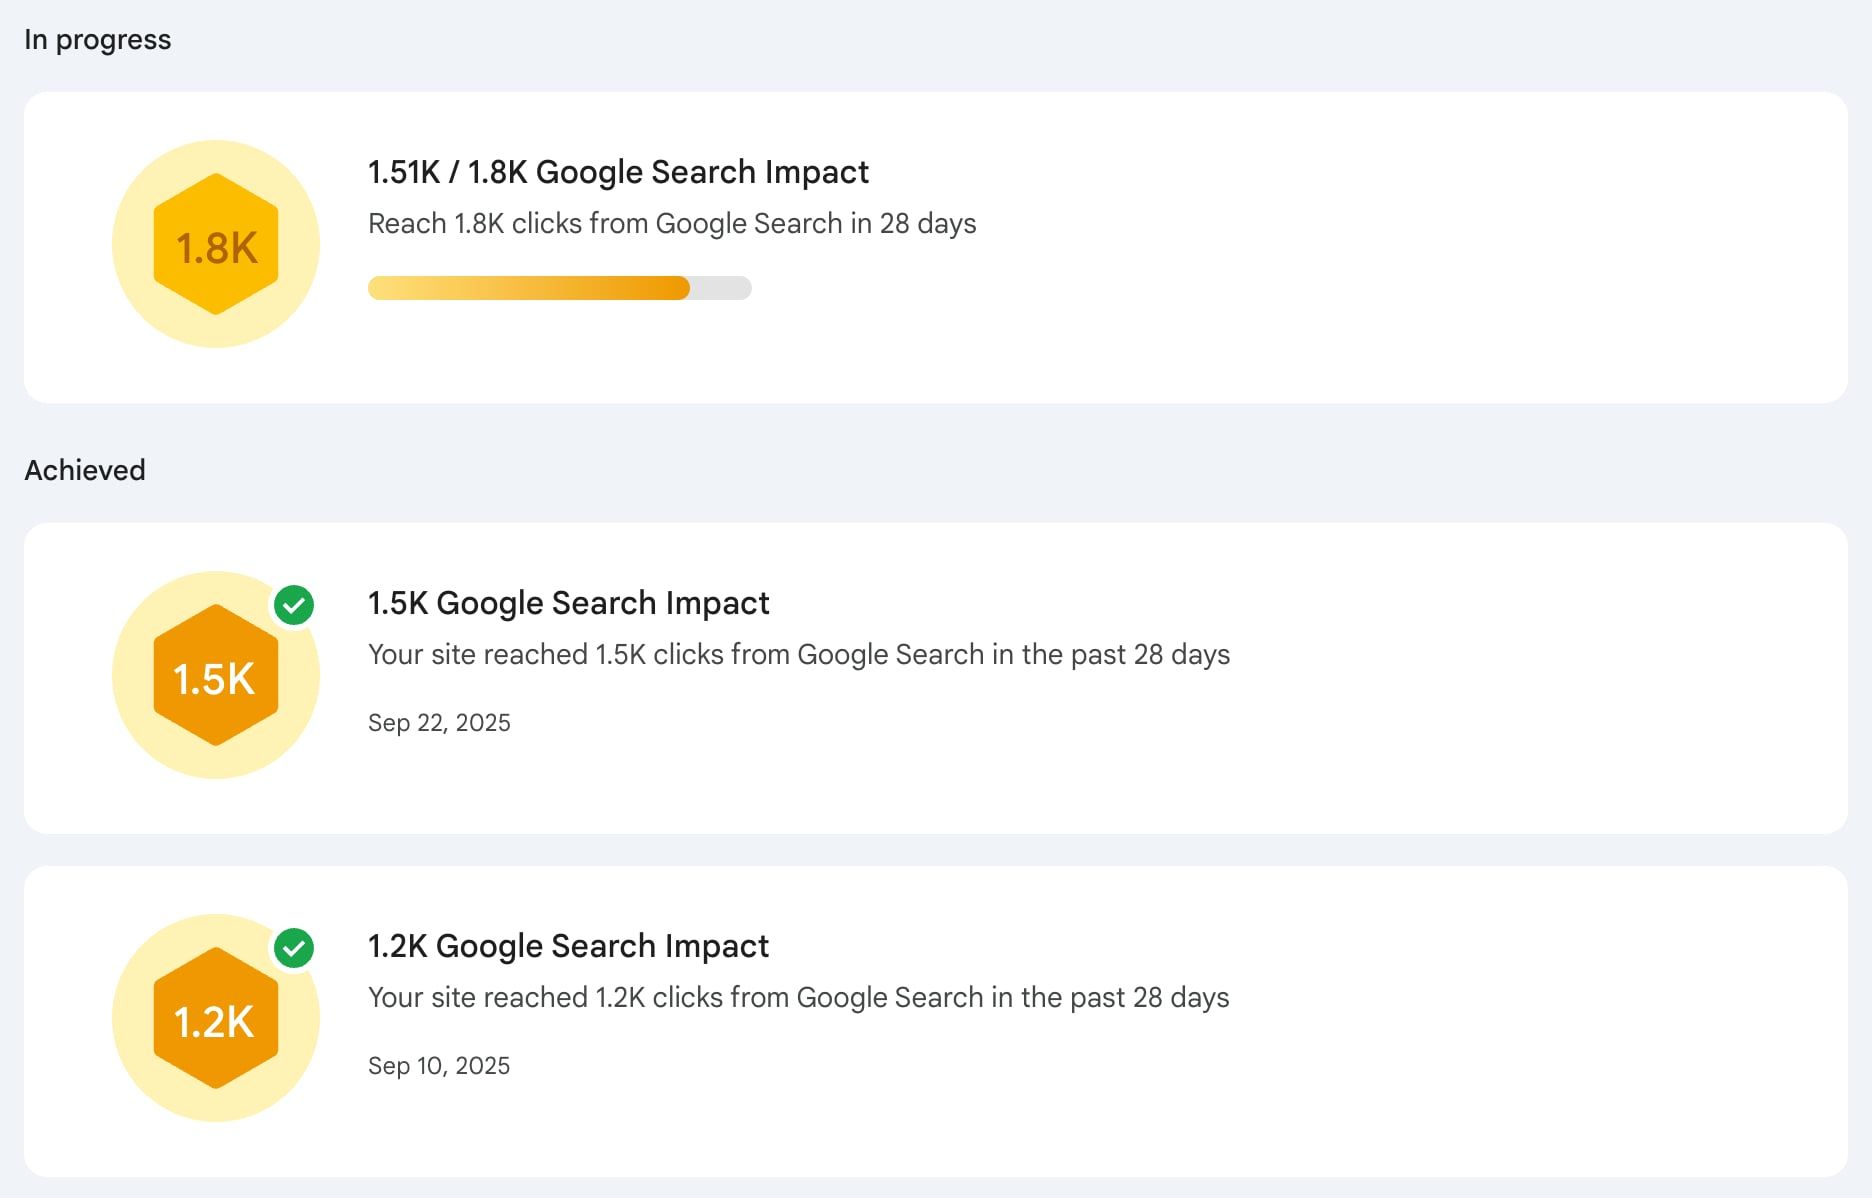Viewport: 1872px width, 1198px height.
Task: Open the "1.5K Google Search Impact" title
Action: (568, 603)
